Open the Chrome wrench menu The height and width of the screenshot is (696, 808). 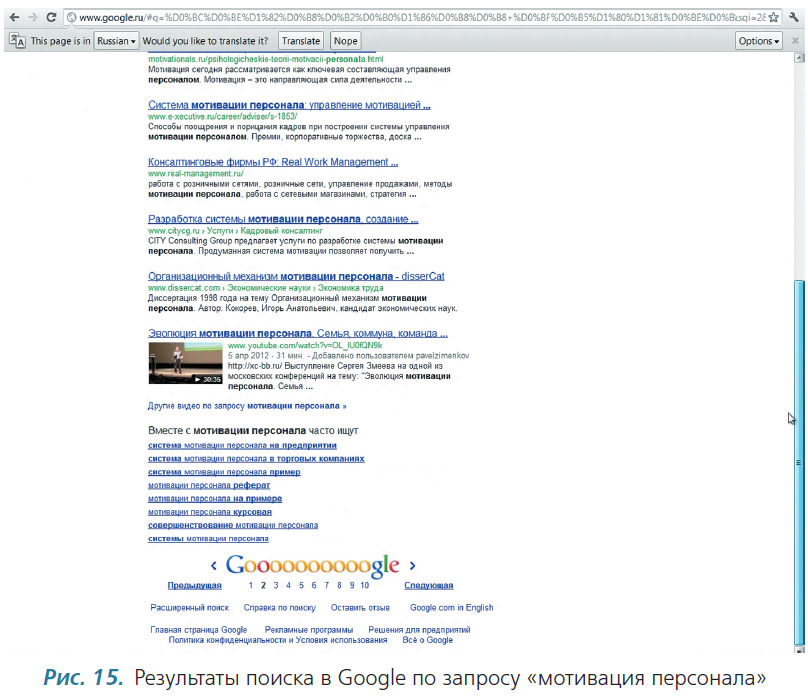(794, 18)
